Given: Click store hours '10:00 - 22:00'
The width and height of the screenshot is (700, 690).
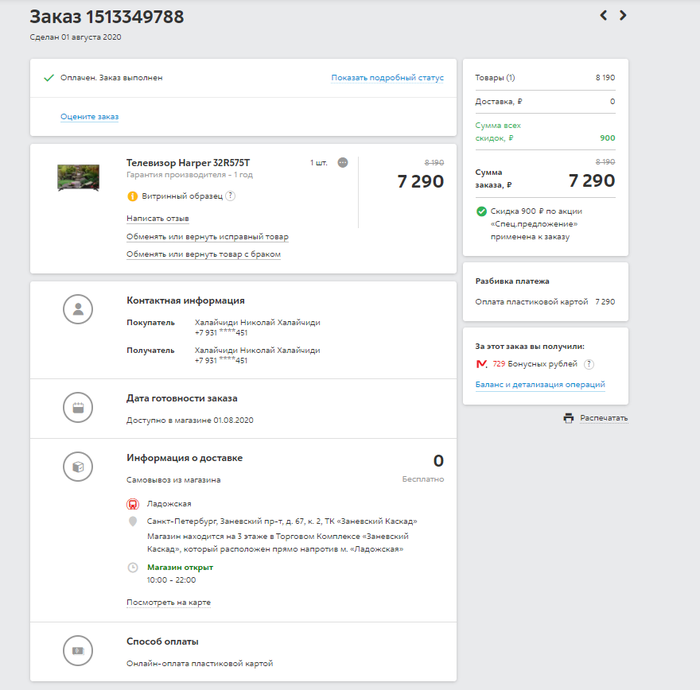Looking at the screenshot, I should pos(171,580).
